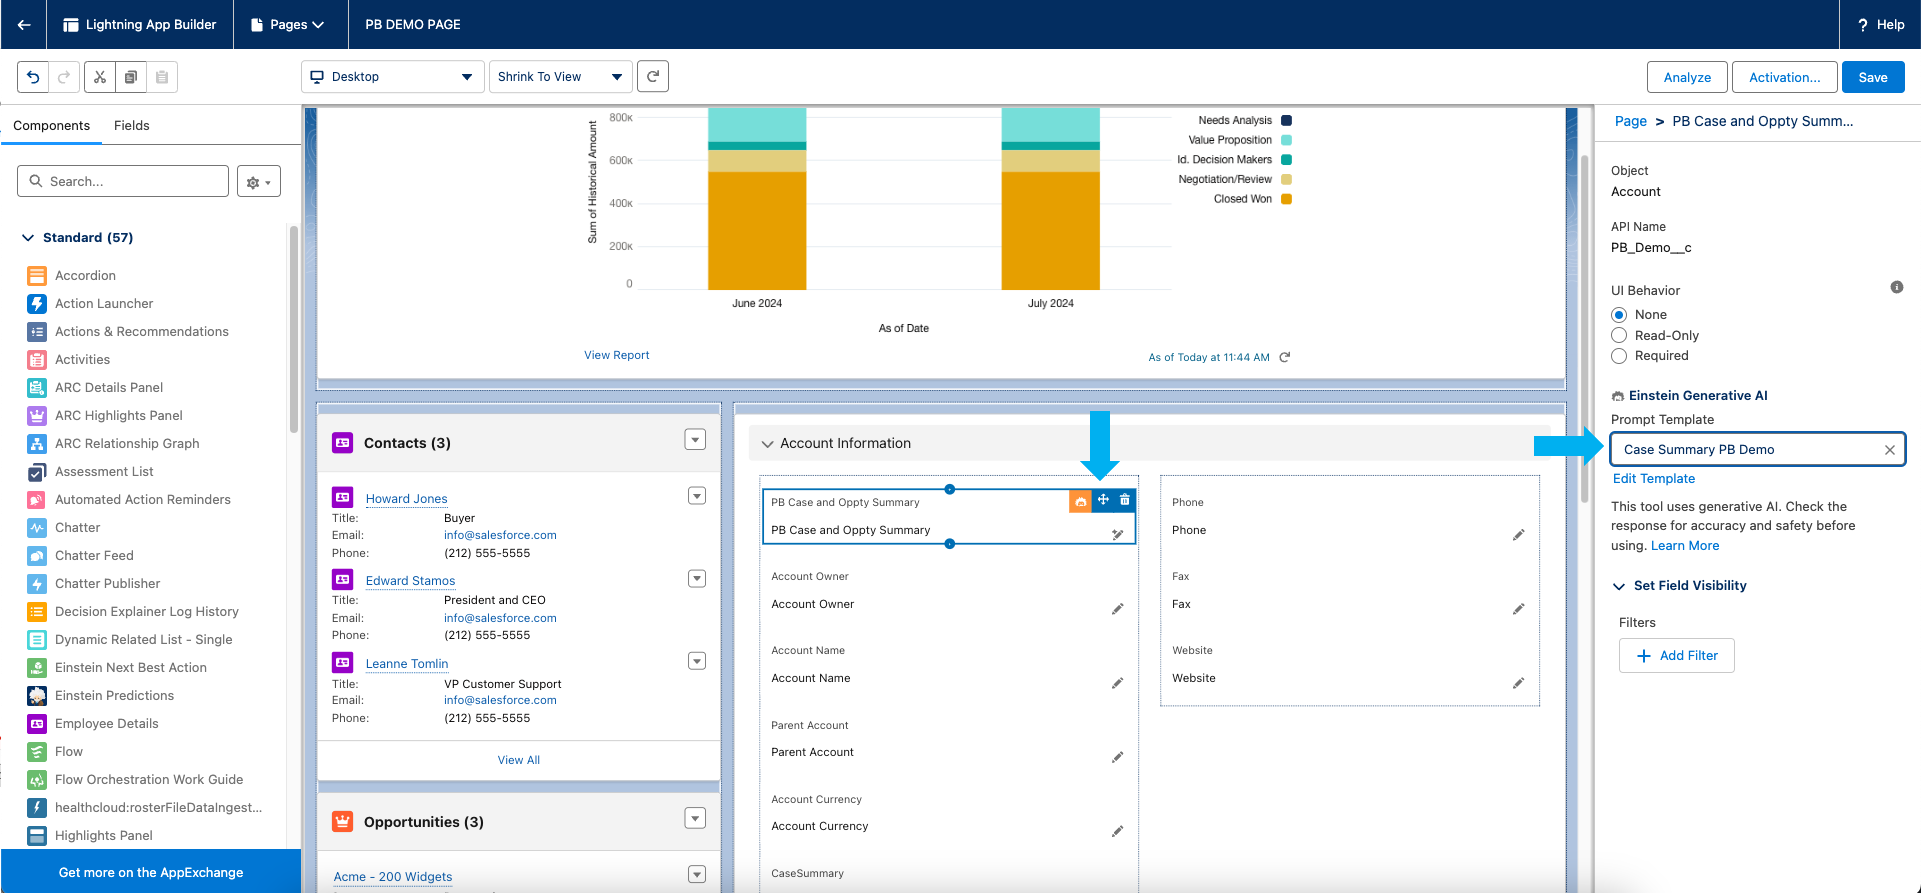This screenshot has width=1921, height=893.
Task: Click the refresh canvas icon
Action: (653, 76)
